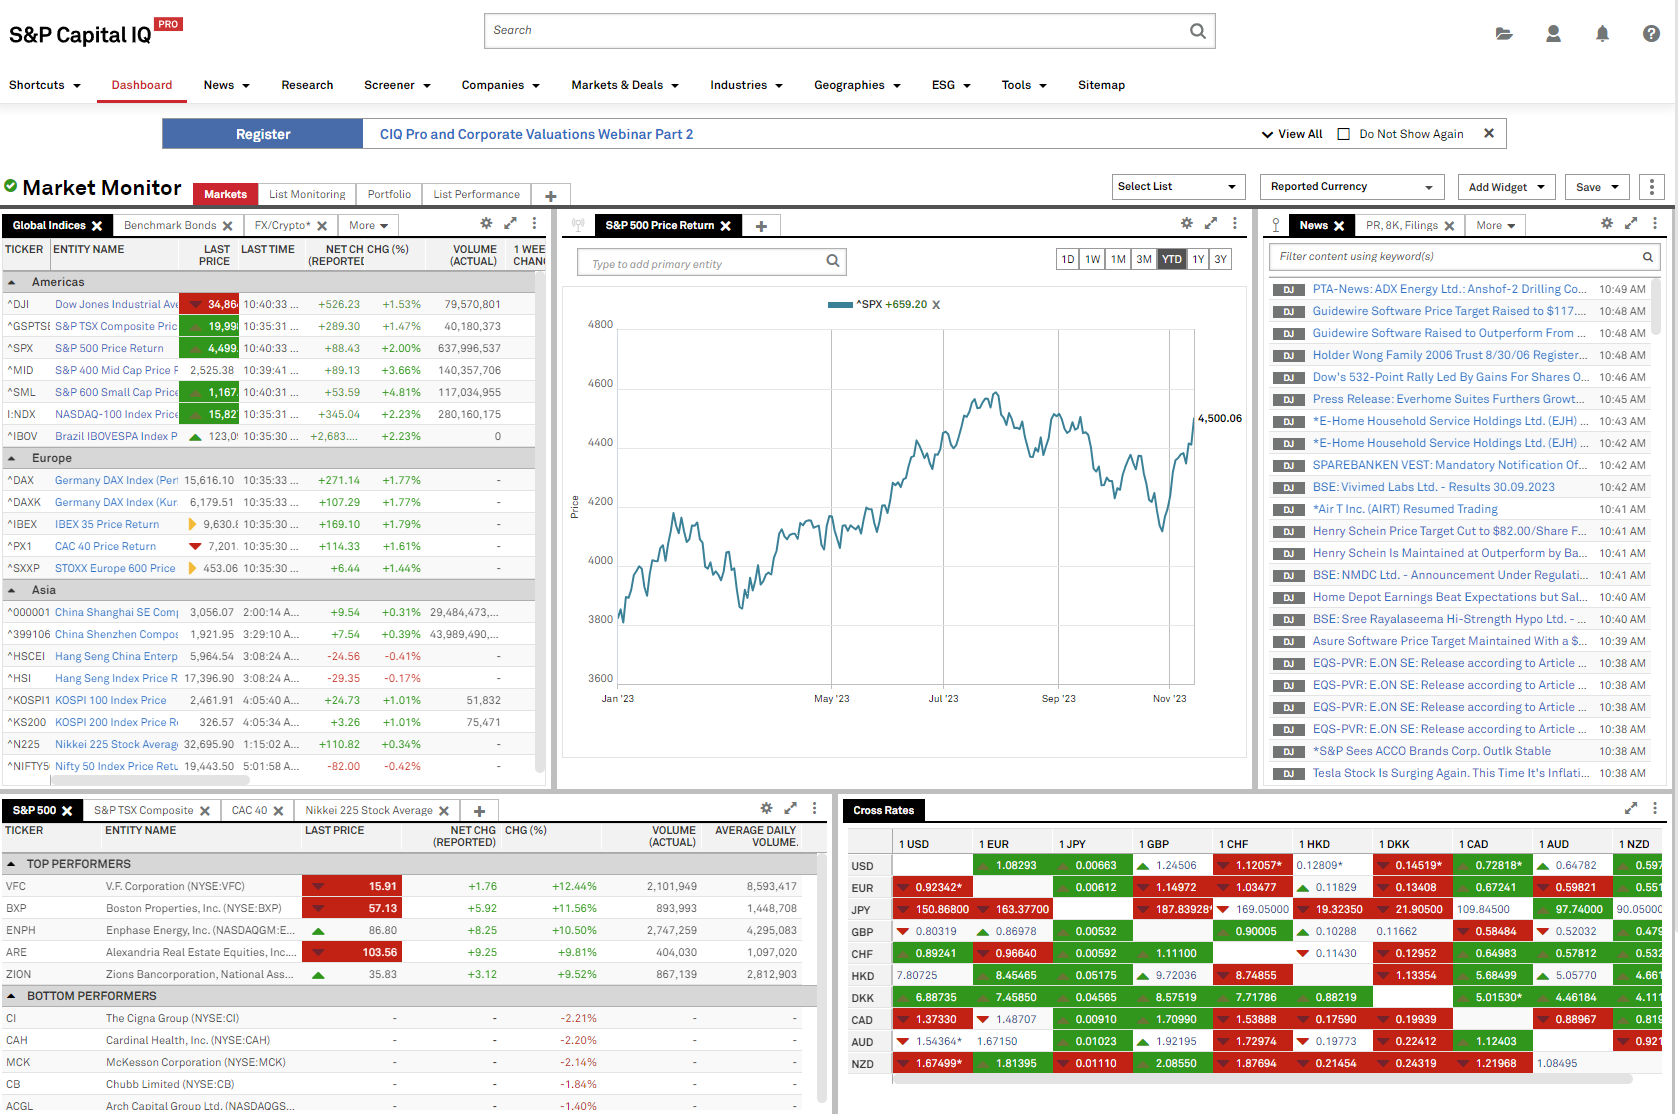
Task: Select the YTD chart range
Action: (x=1171, y=259)
